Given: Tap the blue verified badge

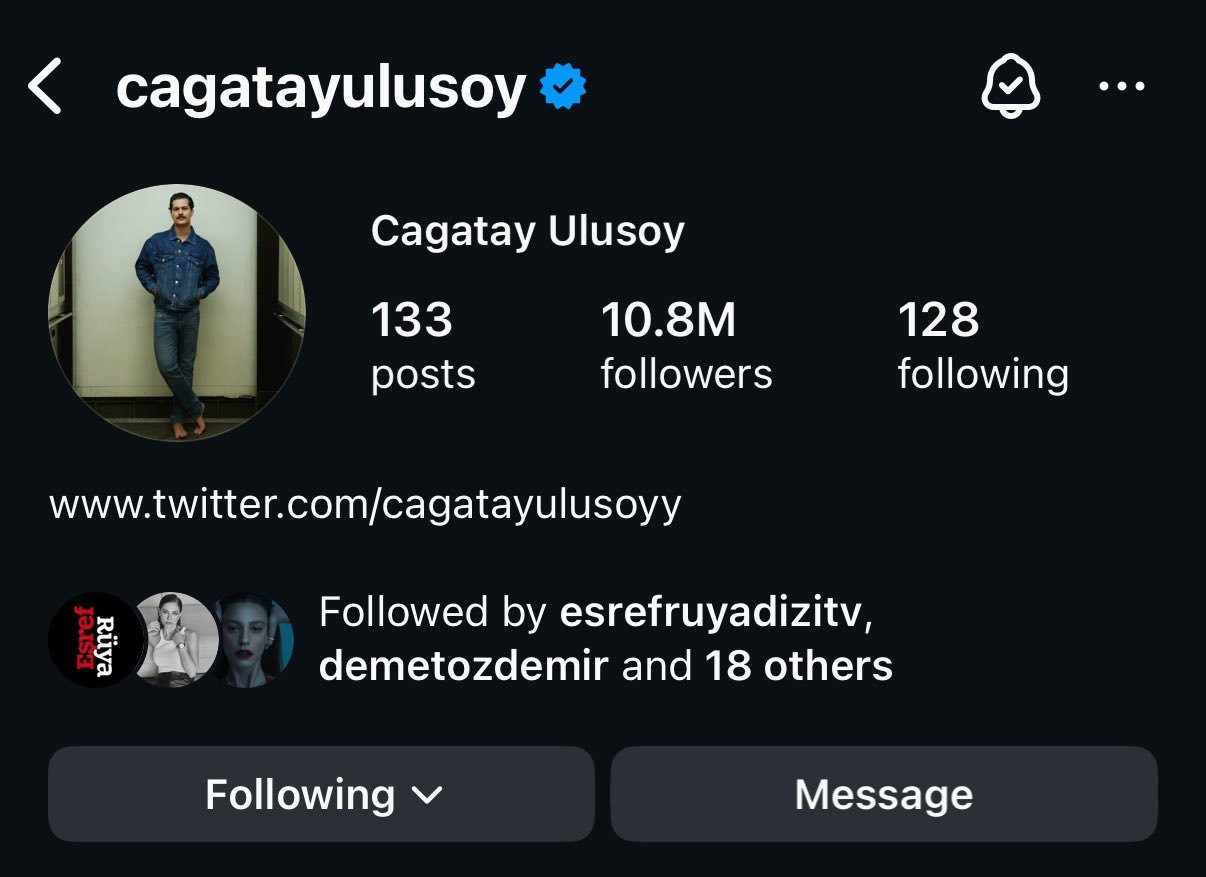Looking at the screenshot, I should 563,87.
